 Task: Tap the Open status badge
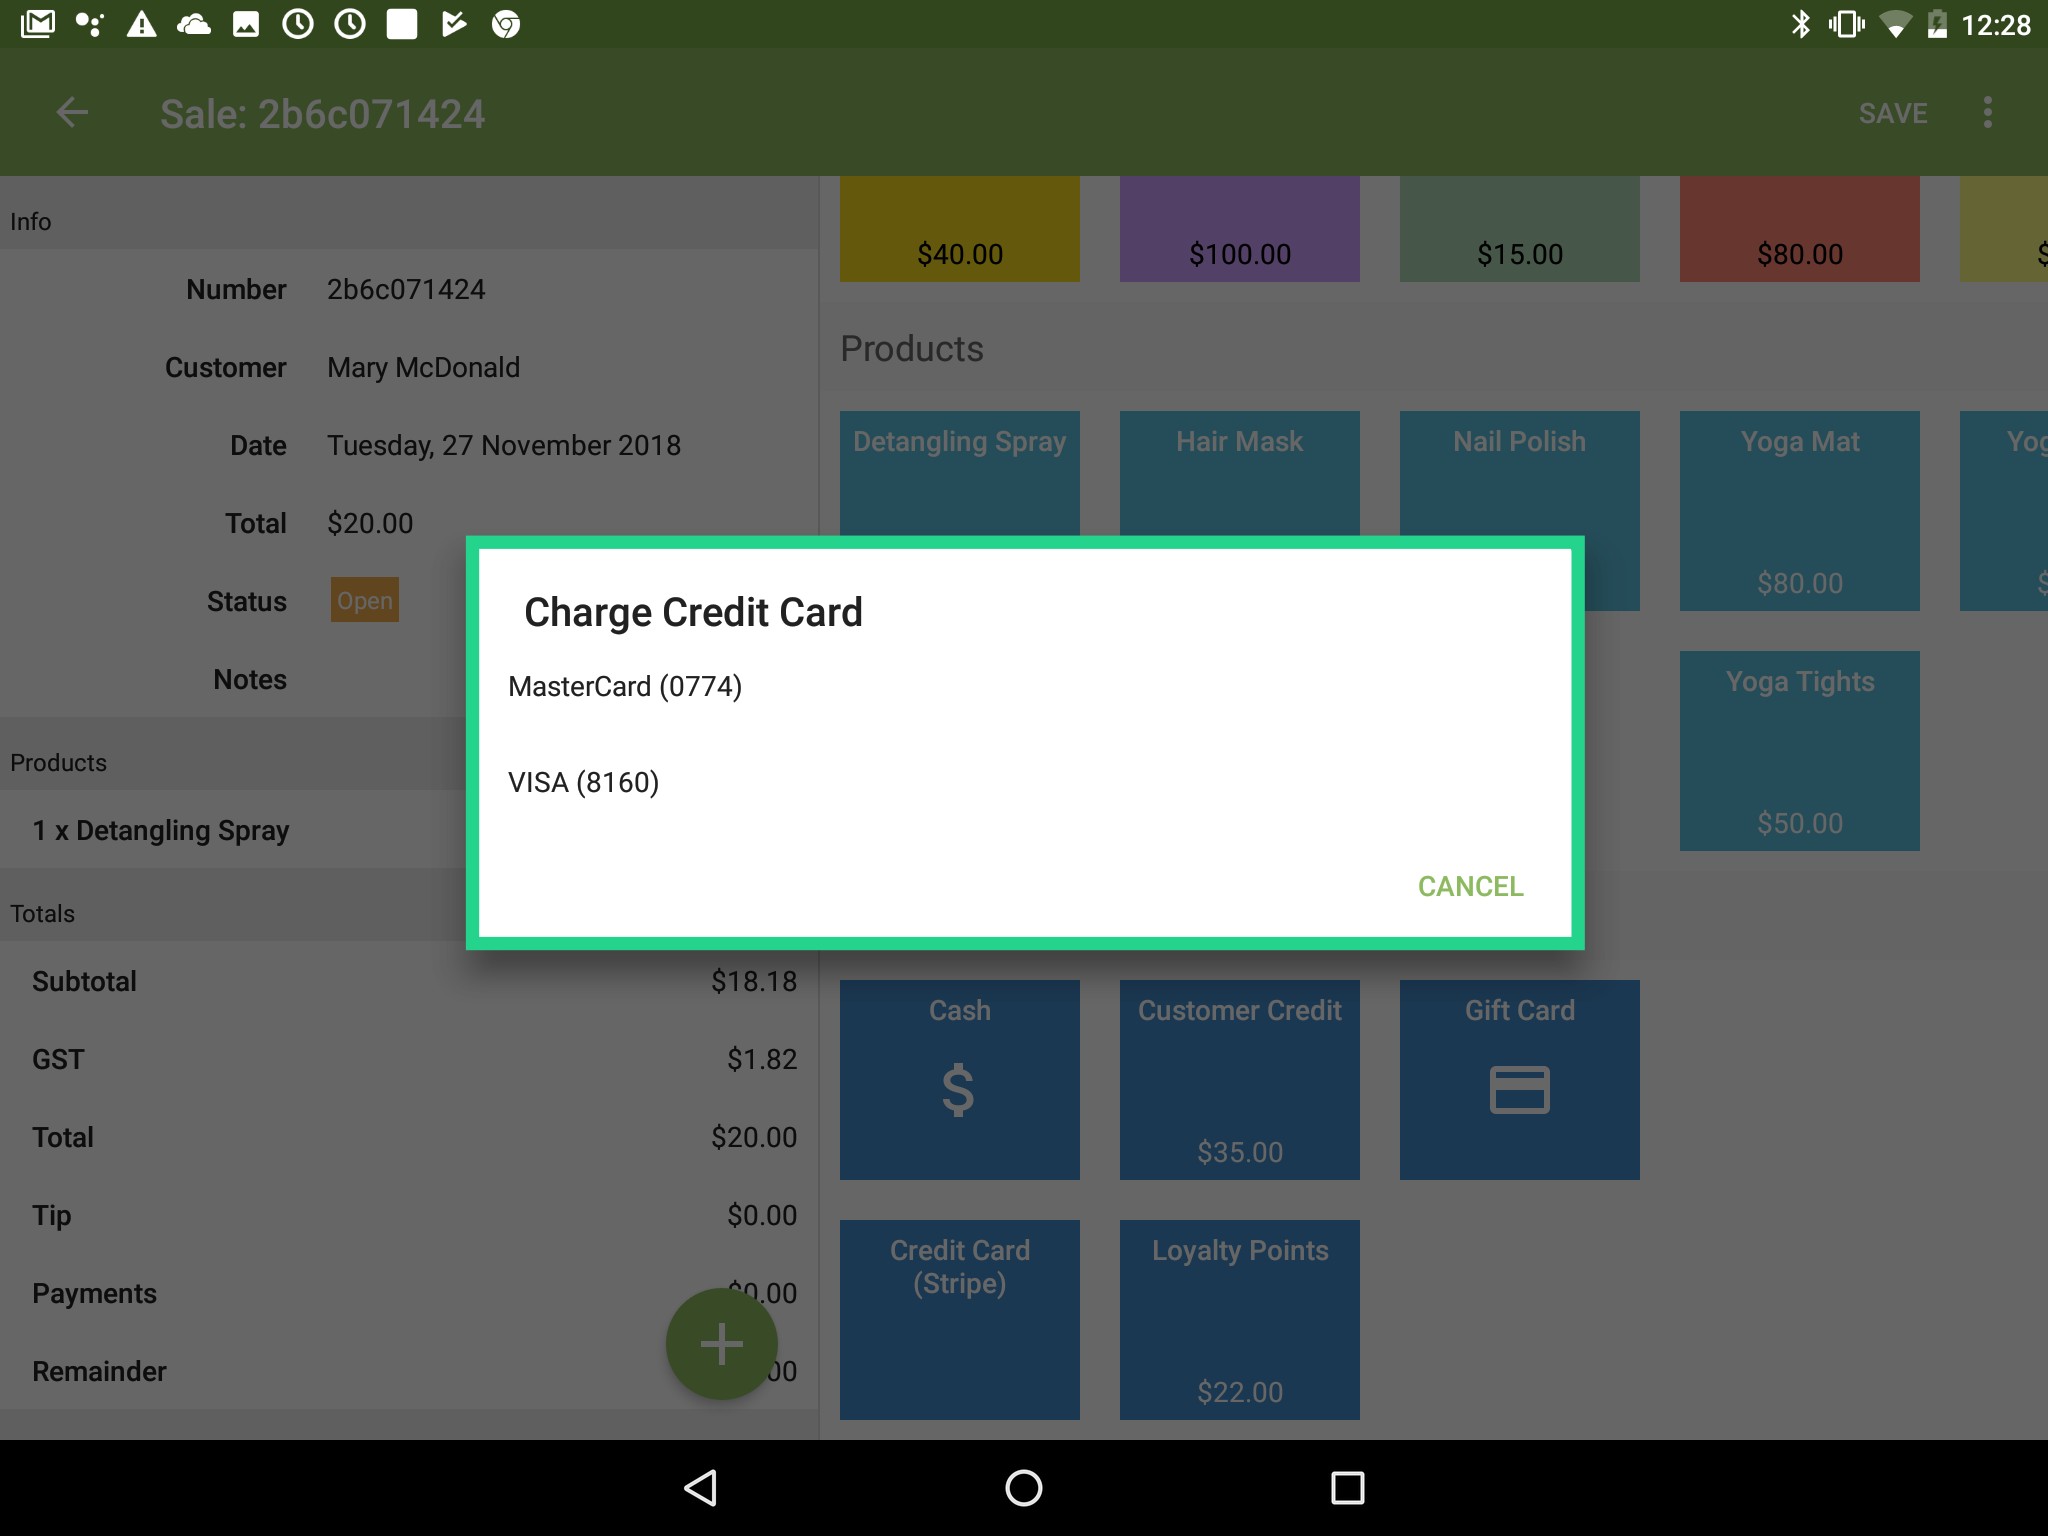tap(365, 600)
